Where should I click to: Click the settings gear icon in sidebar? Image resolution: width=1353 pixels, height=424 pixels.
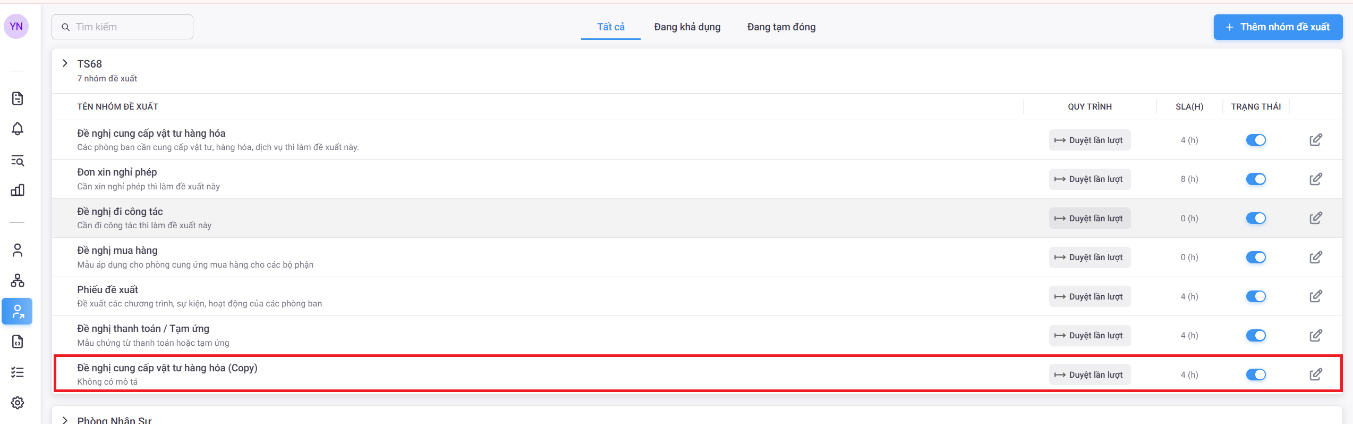click(x=17, y=403)
